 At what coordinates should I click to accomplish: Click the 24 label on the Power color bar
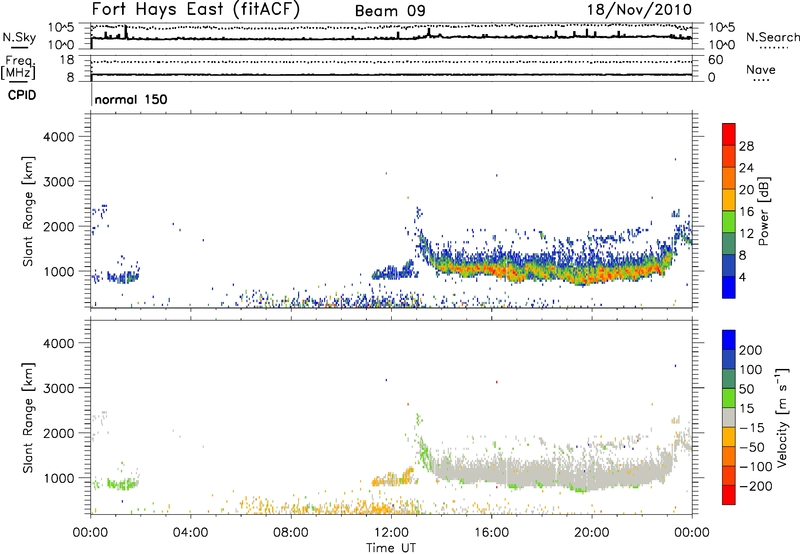click(x=746, y=168)
